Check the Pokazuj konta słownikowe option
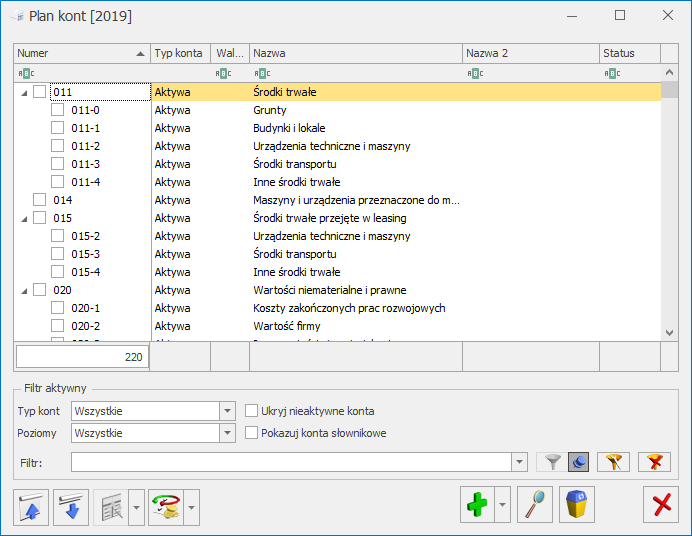Image resolution: width=692 pixels, height=536 pixels. coord(252,433)
